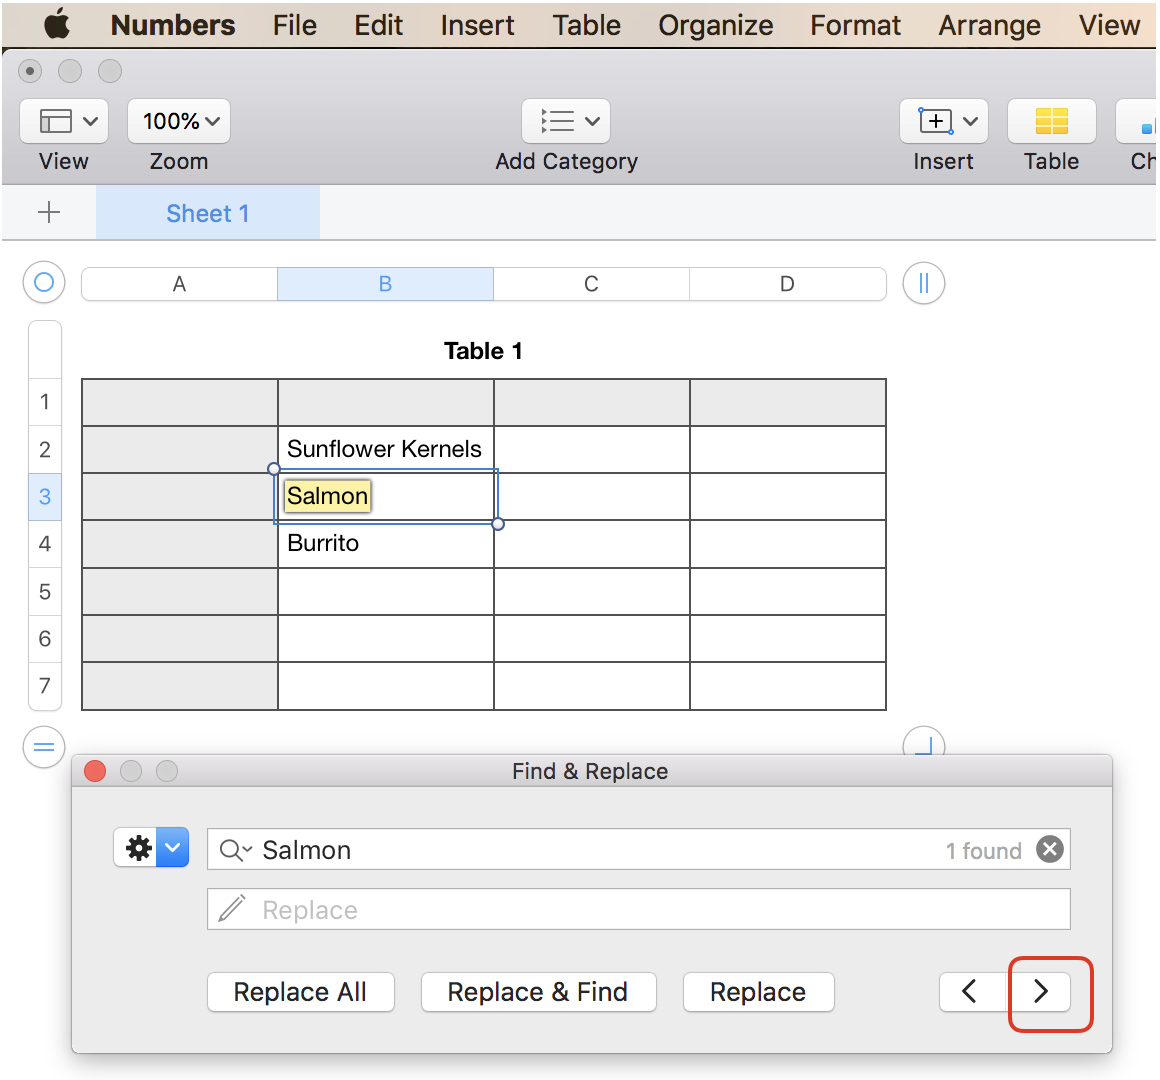Click the magnifier search history icon

click(x=236, y=850)
